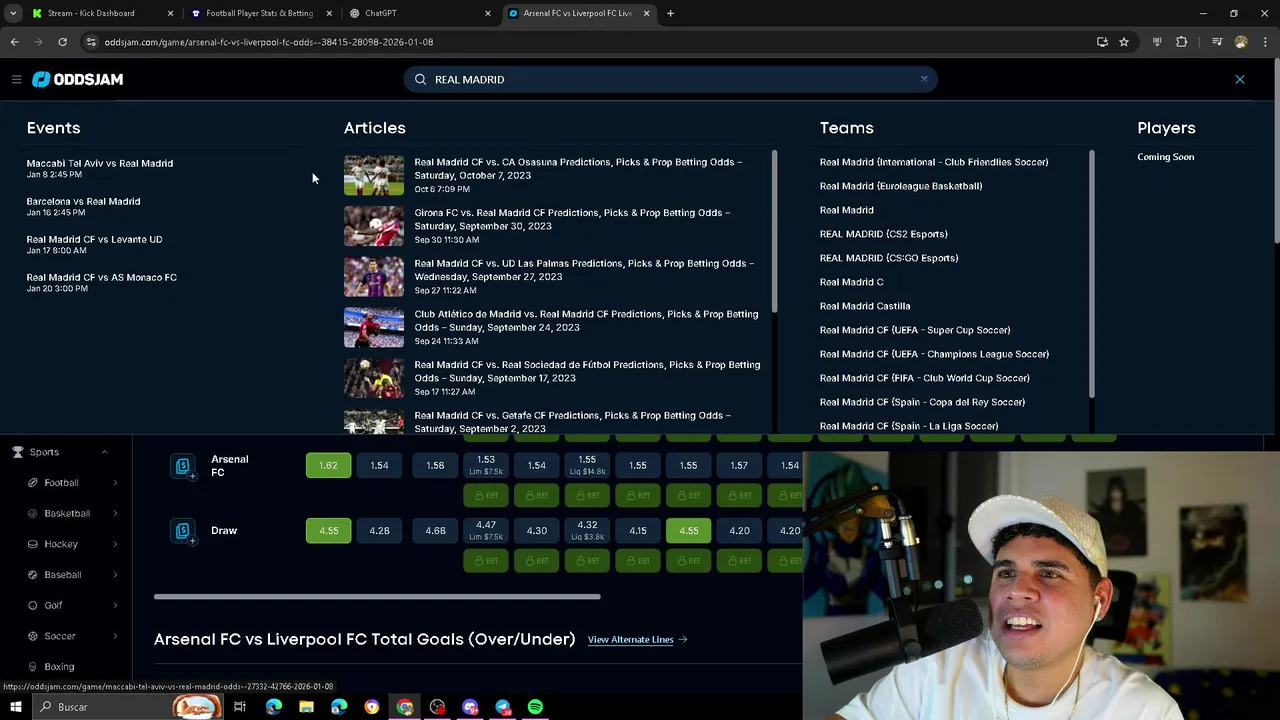
Task: Click the REAL MADRID search field
Action: coord(670,79)
